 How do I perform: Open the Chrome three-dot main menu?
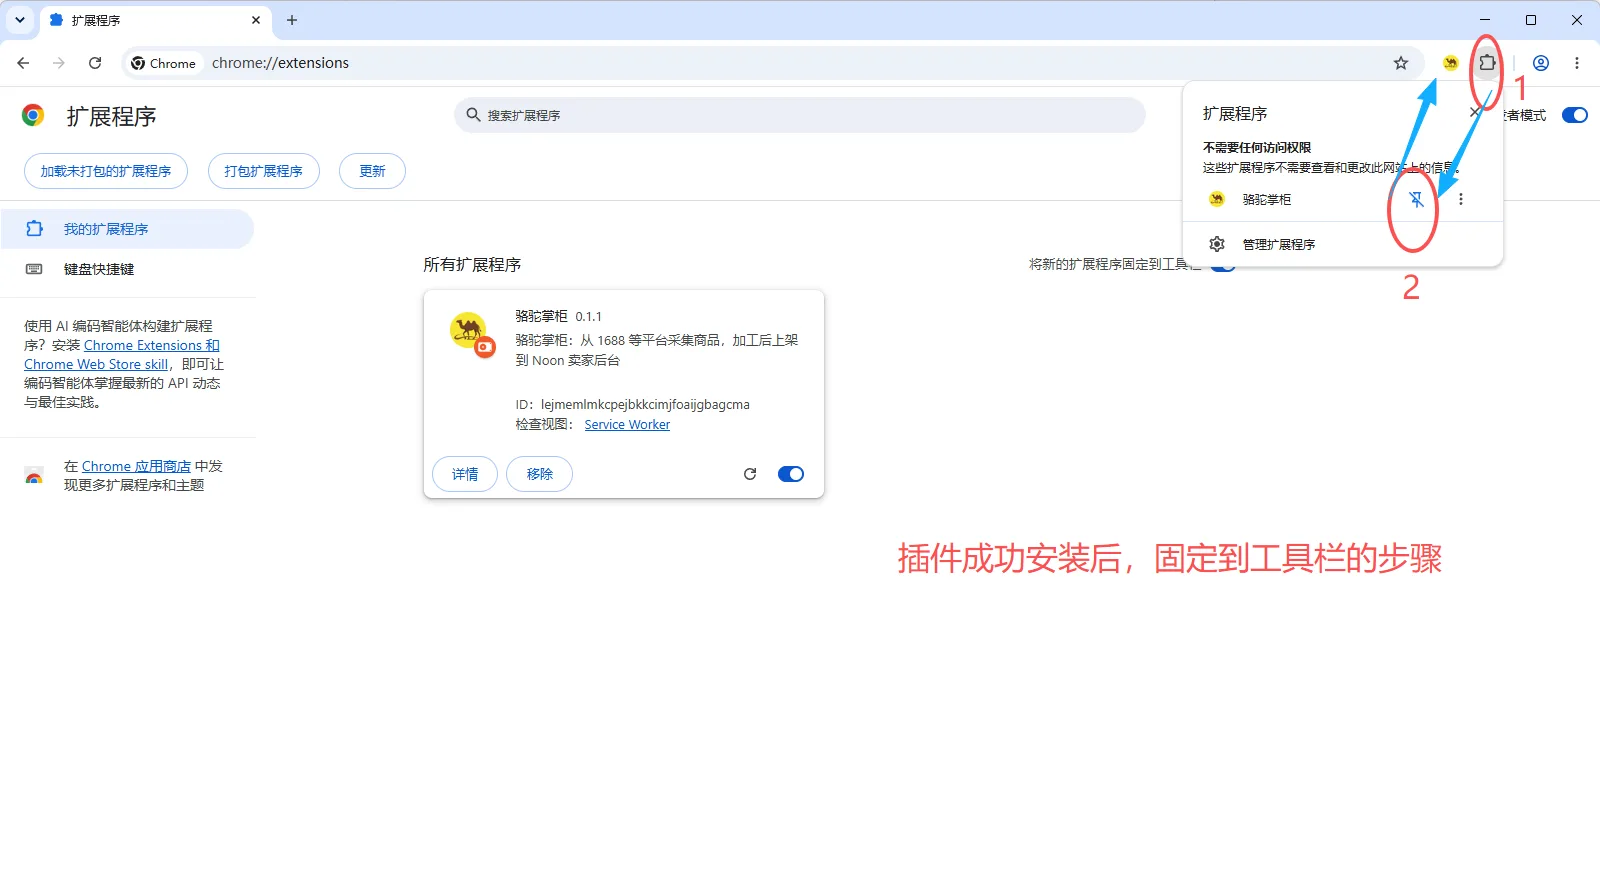tap(1577, 63)
